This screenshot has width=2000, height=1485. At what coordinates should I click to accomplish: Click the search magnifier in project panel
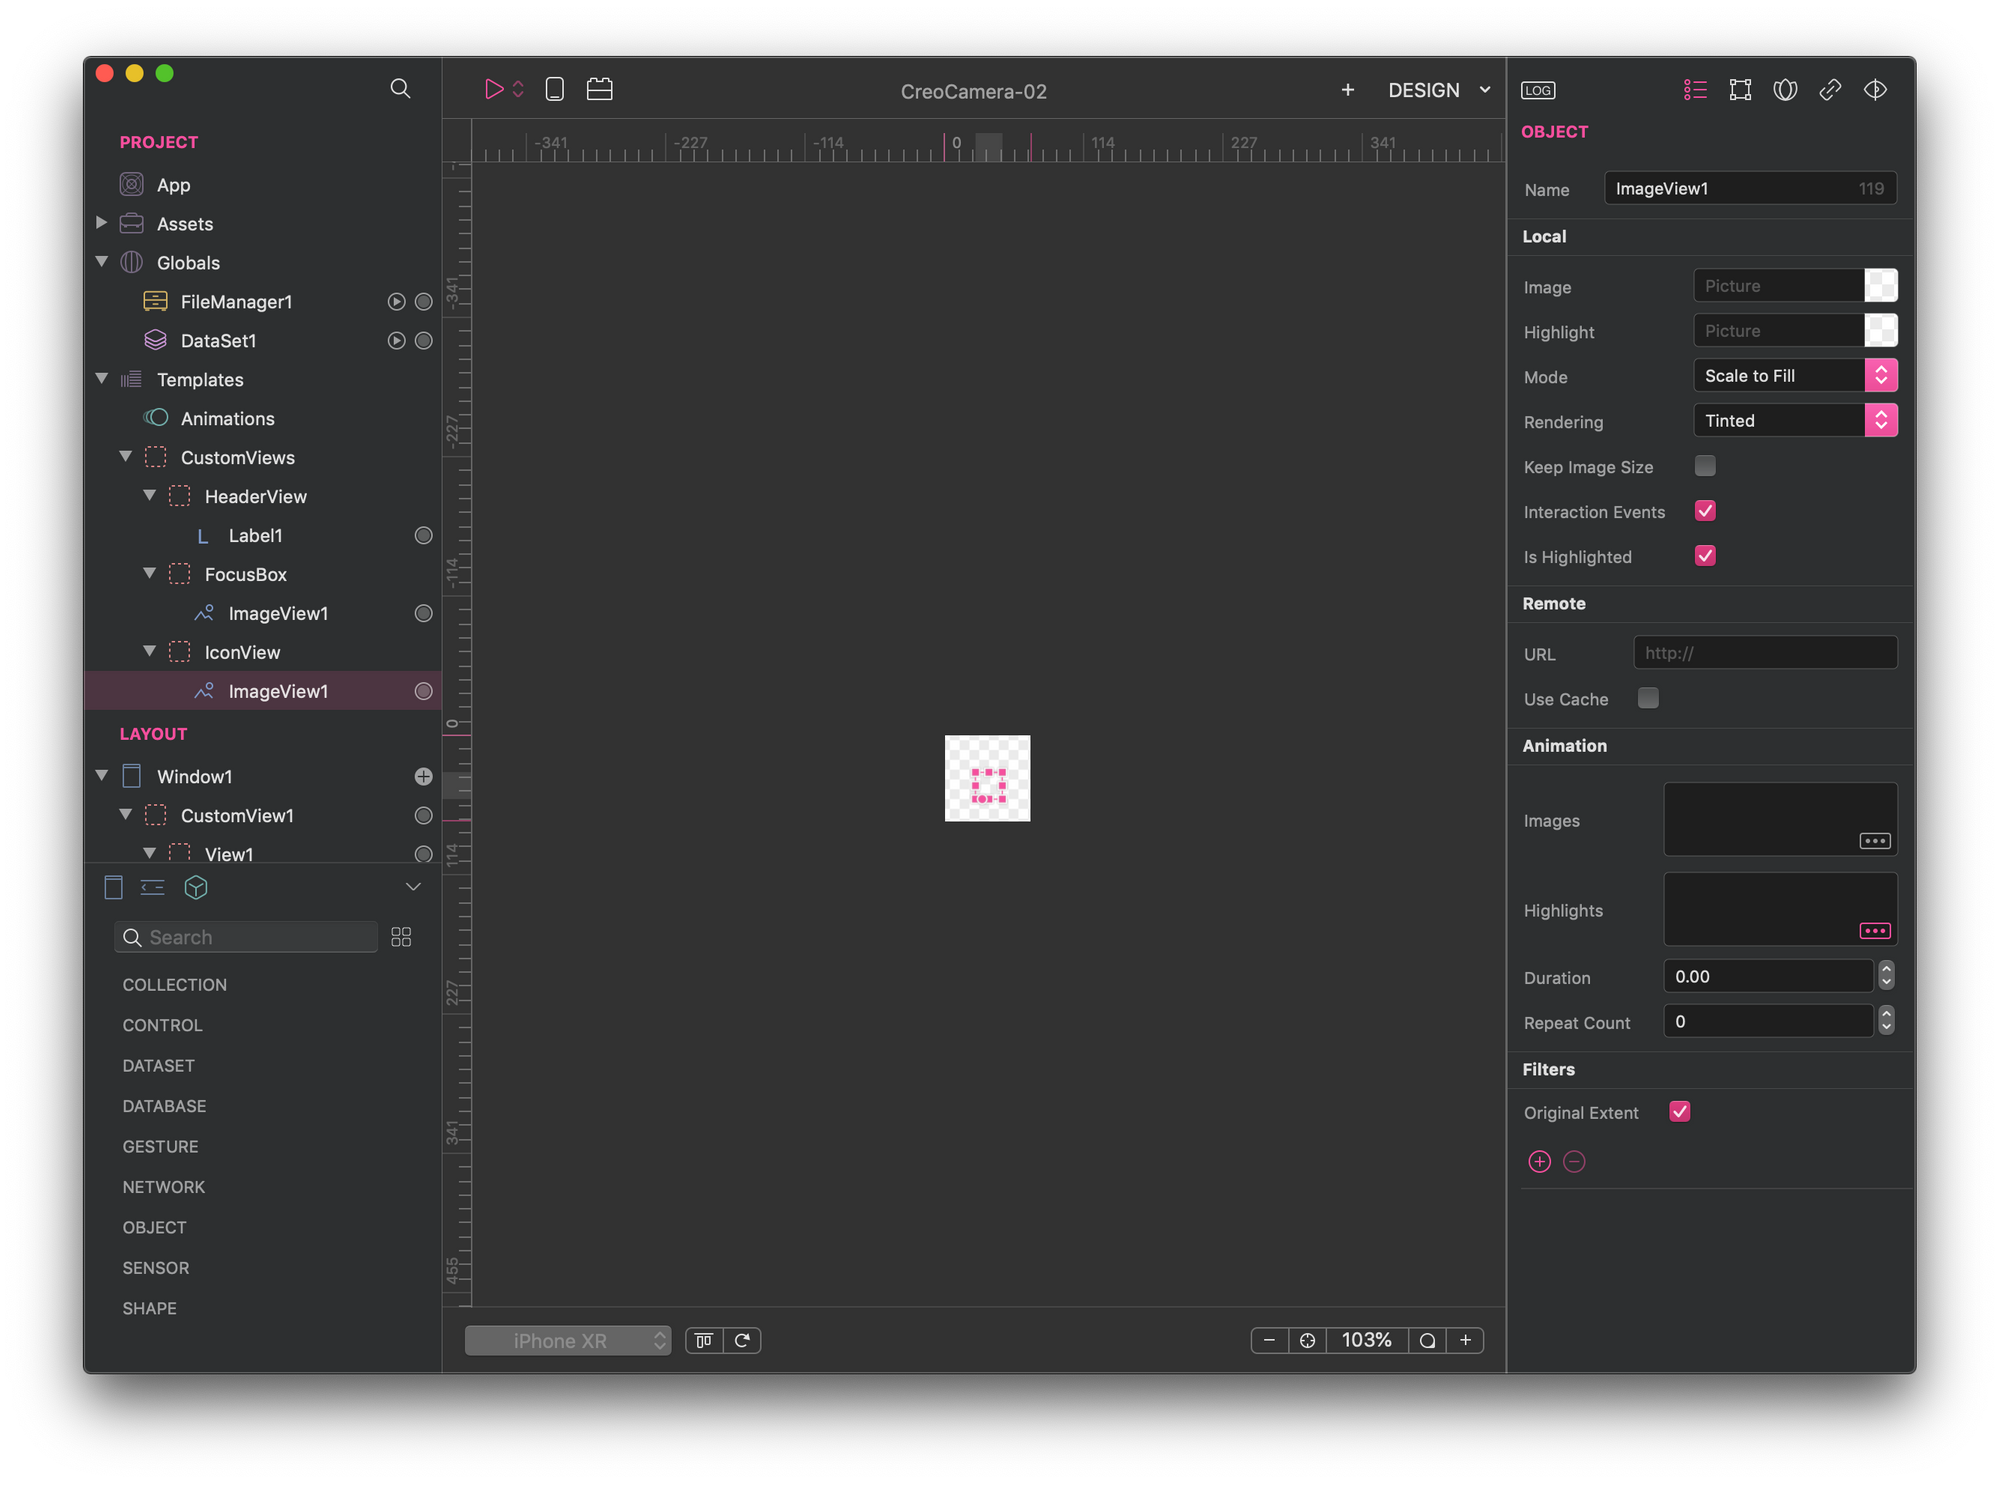(x=400, y=89)
